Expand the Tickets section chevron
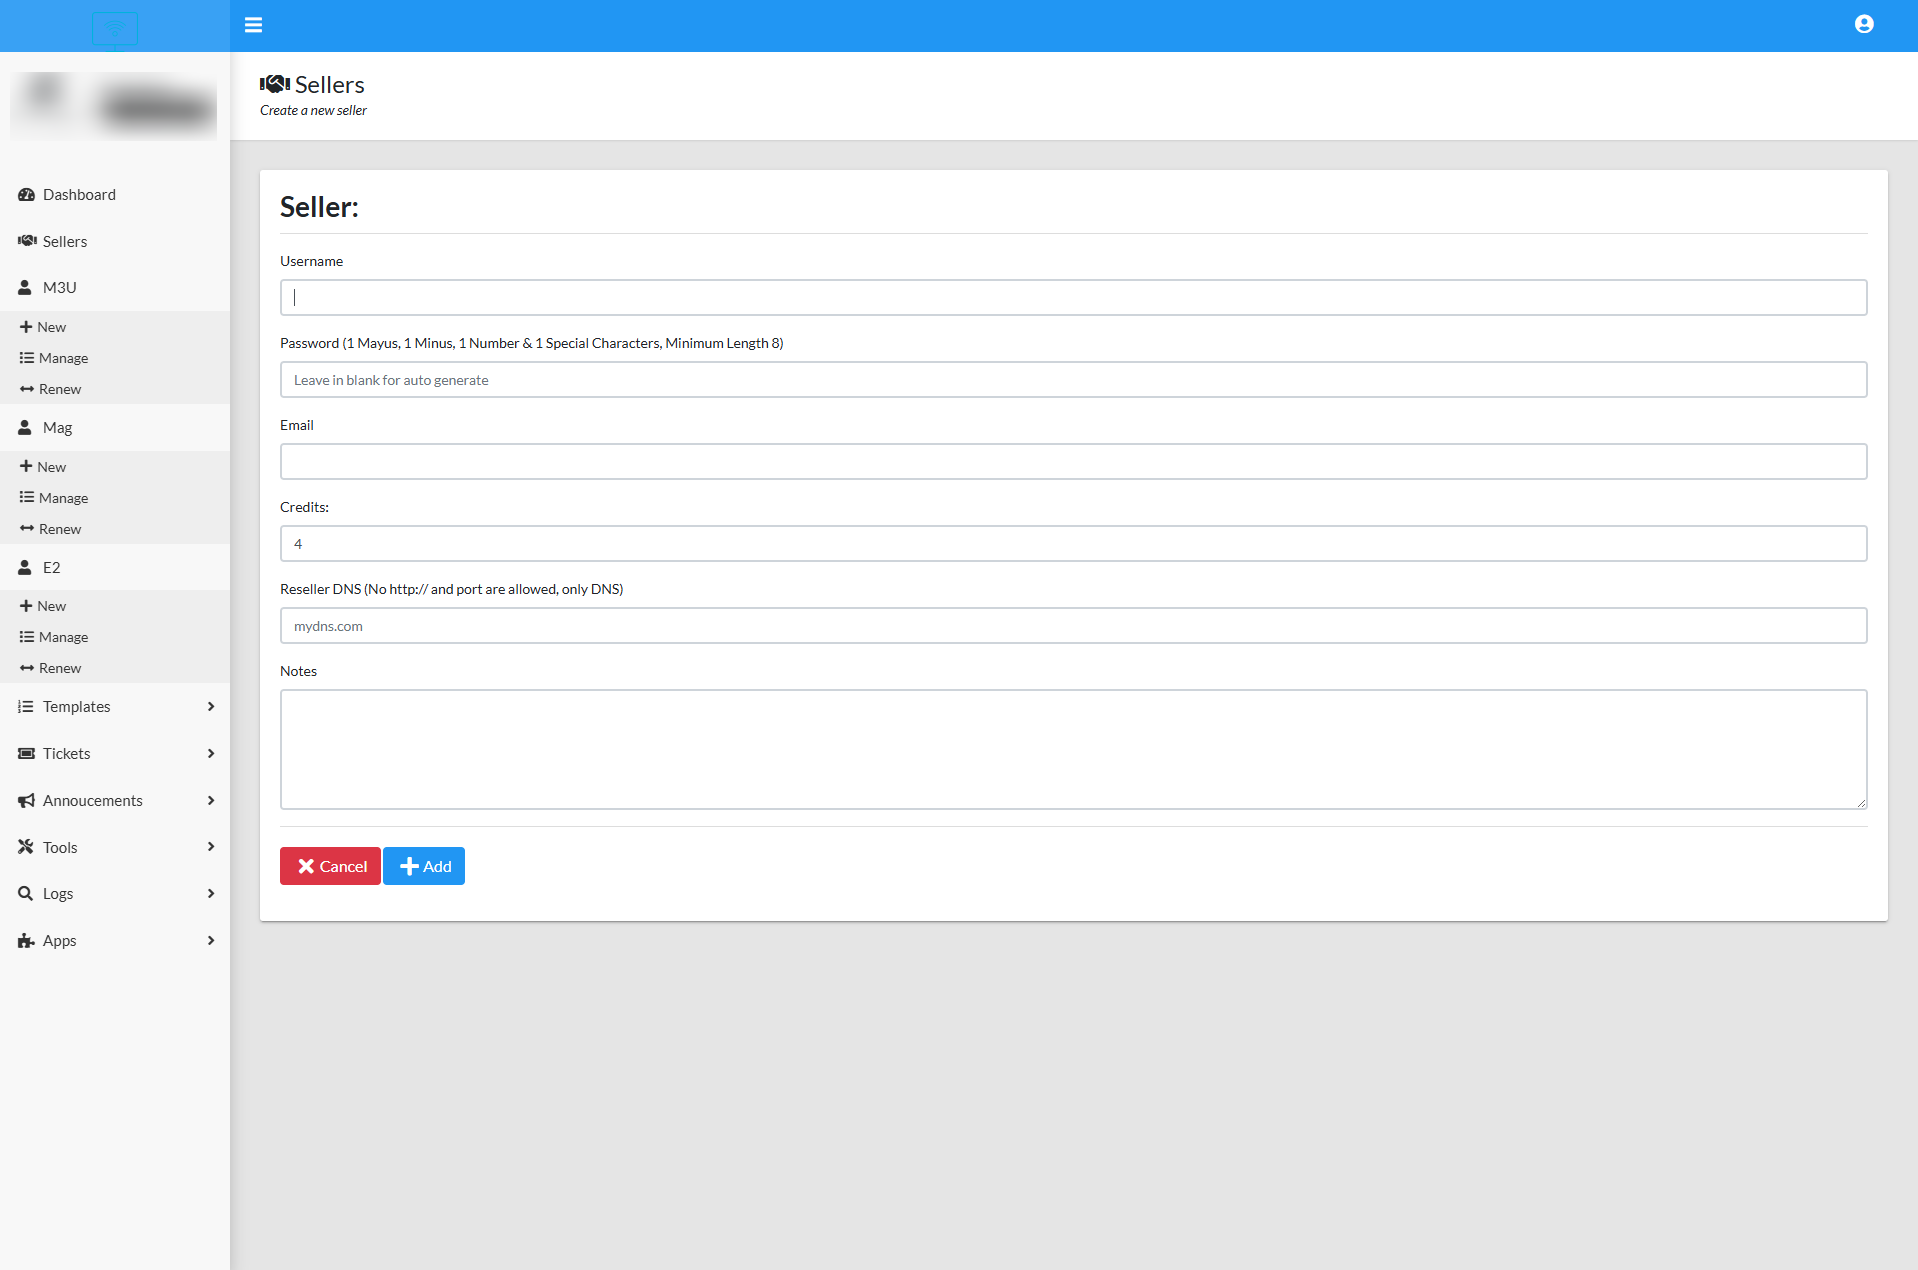Screen dimensions: 1918x1270 (211, 753)
